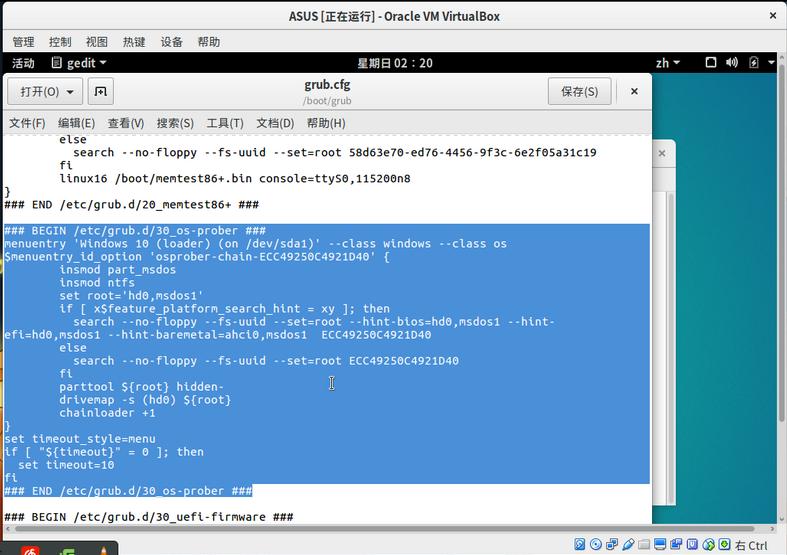The image size is (787, 555).
Task: Open the VirtualBox 视图 menu
Action: pos(97,42)
